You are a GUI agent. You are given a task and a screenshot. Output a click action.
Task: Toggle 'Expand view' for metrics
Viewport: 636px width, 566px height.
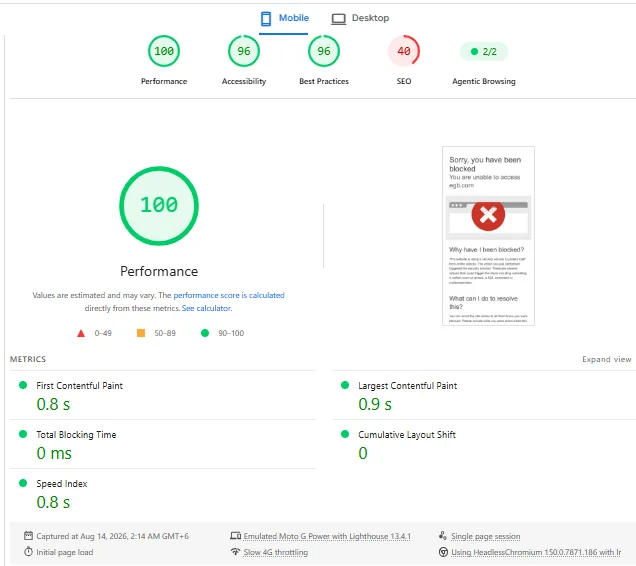606,359
